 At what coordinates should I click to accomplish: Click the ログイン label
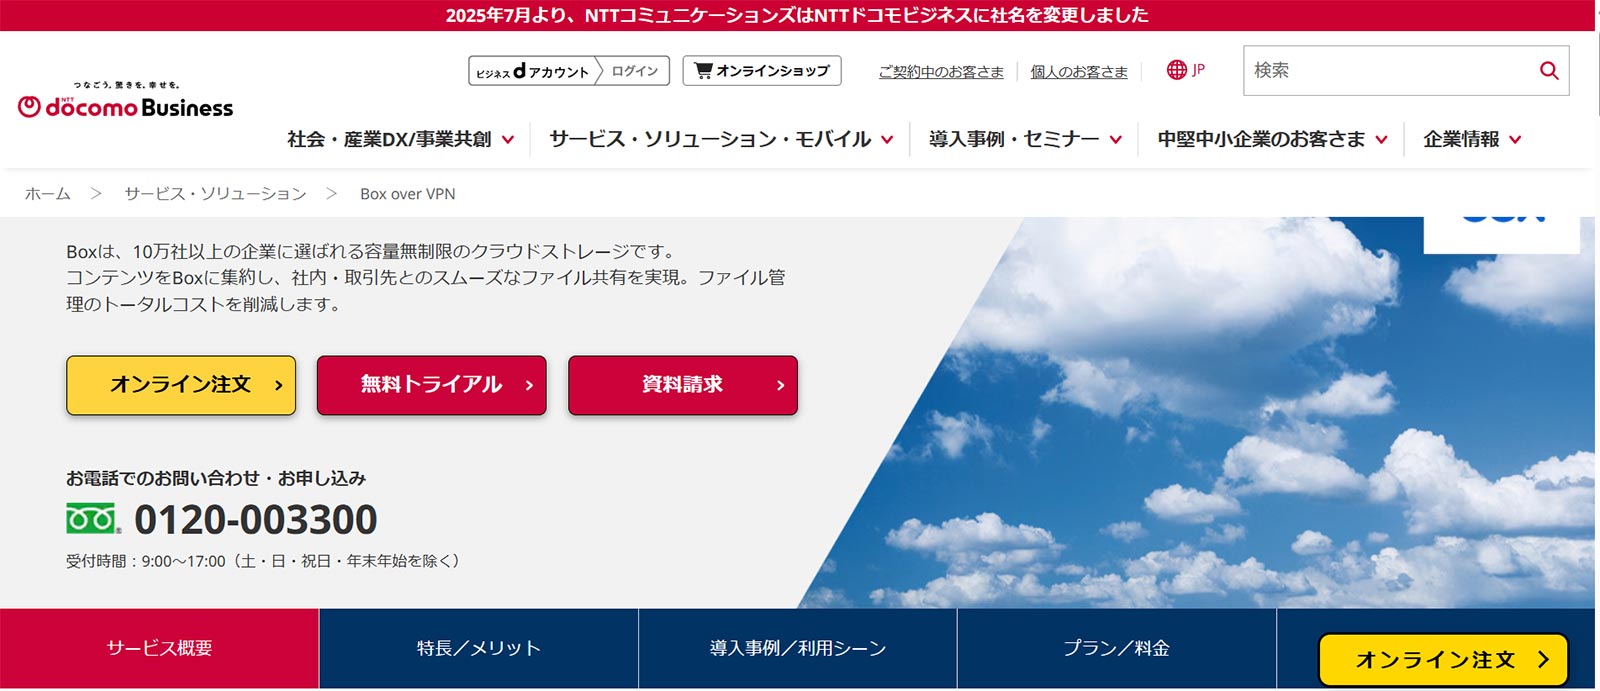[x=635, y=71]
